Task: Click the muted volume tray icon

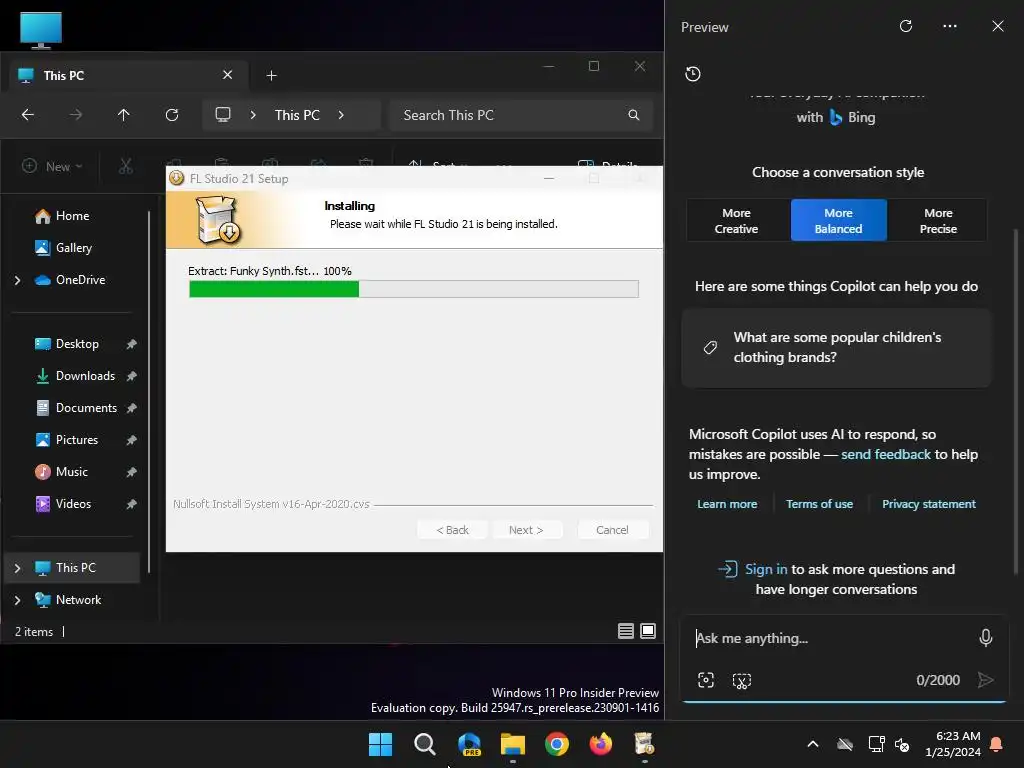Action: (902, 744)
